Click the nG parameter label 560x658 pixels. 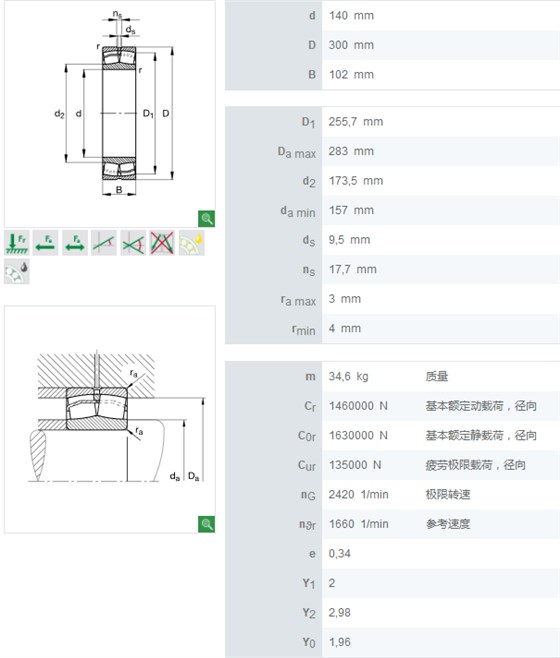tap(308, 496)
